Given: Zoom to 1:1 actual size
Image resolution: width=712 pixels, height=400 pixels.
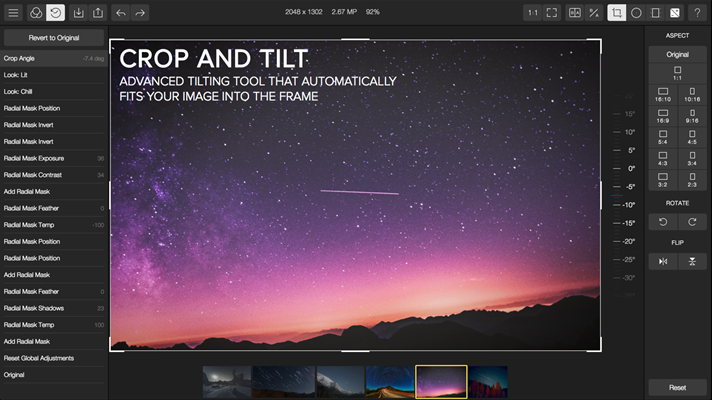Looking at the screenshot, I should (x=533, y=13).
